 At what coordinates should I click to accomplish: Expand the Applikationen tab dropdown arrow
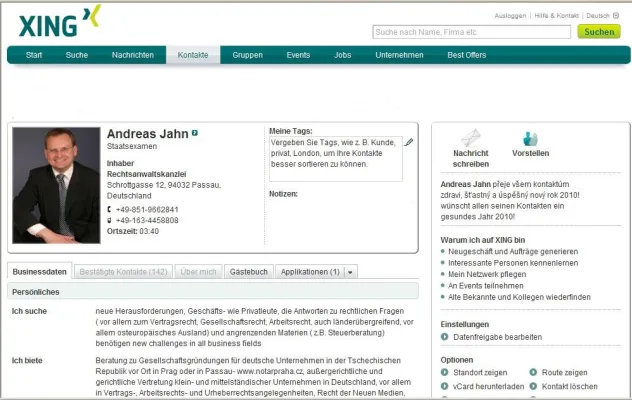350,272
